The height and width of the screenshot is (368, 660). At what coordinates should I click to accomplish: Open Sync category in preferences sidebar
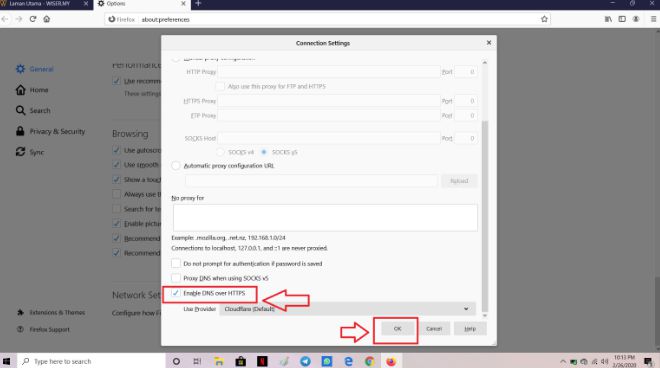(29, 152)
